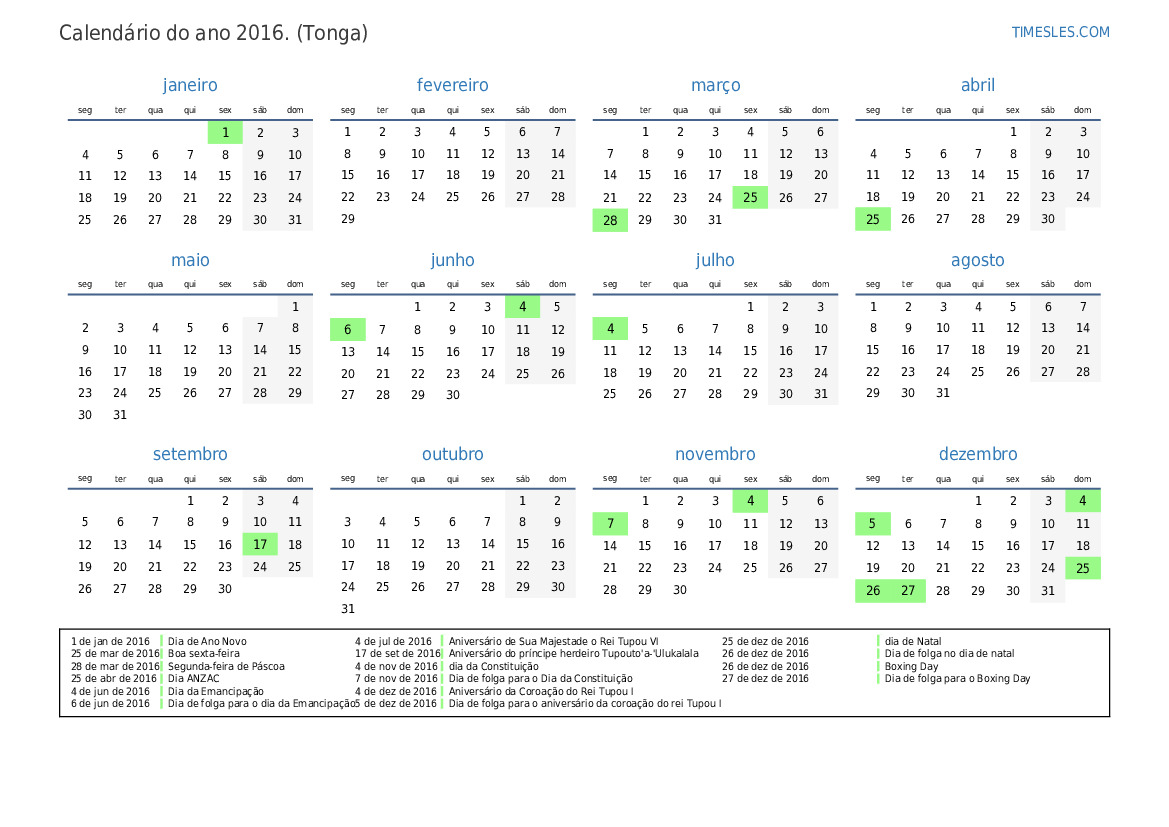The width and height of the screenshot is (1169, 827).
Task: Select highlighted December 25 Christmas date
Action: pos(1083,568)
